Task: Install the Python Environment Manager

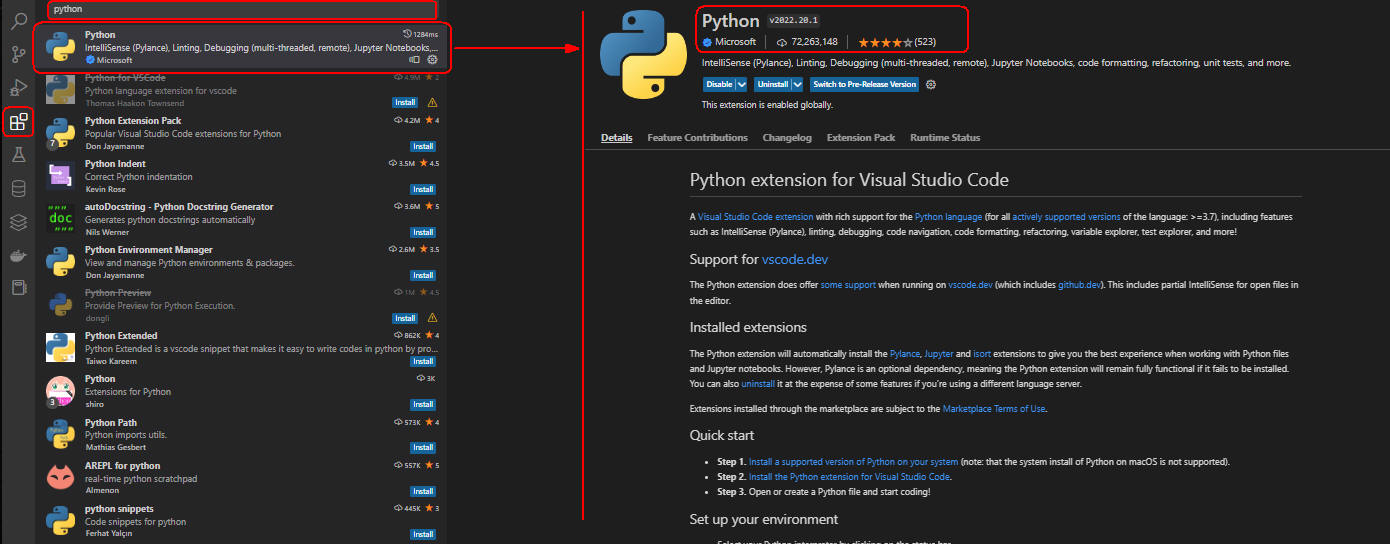Action: [x=423, y=275]
